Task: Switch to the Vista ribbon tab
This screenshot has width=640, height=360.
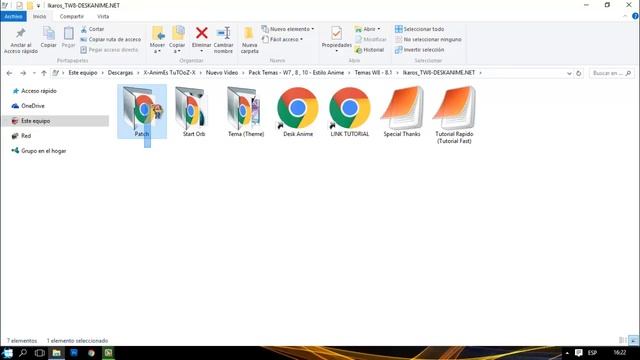Action: [103, 16]
